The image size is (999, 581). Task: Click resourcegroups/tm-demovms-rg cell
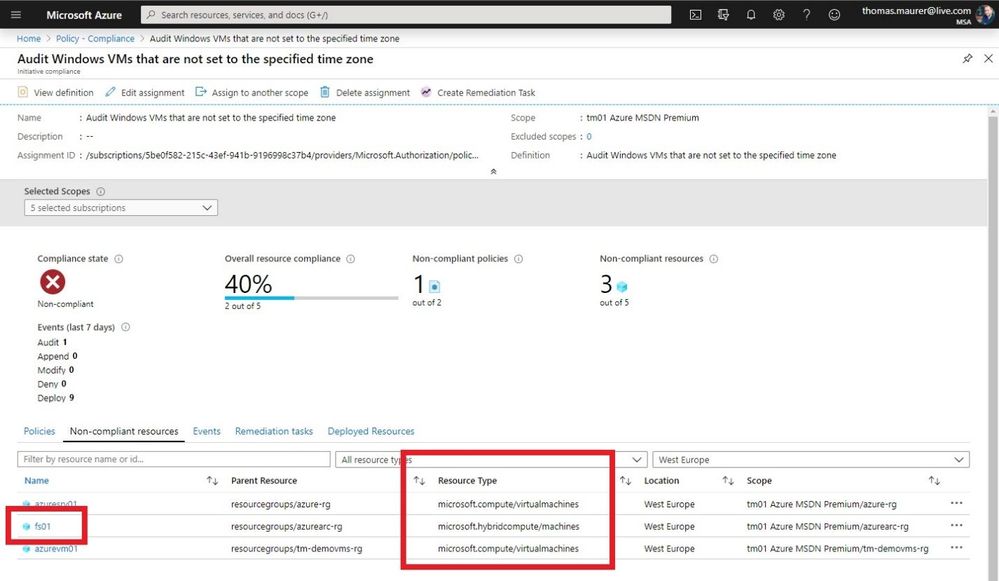click(x=296, y=549)
